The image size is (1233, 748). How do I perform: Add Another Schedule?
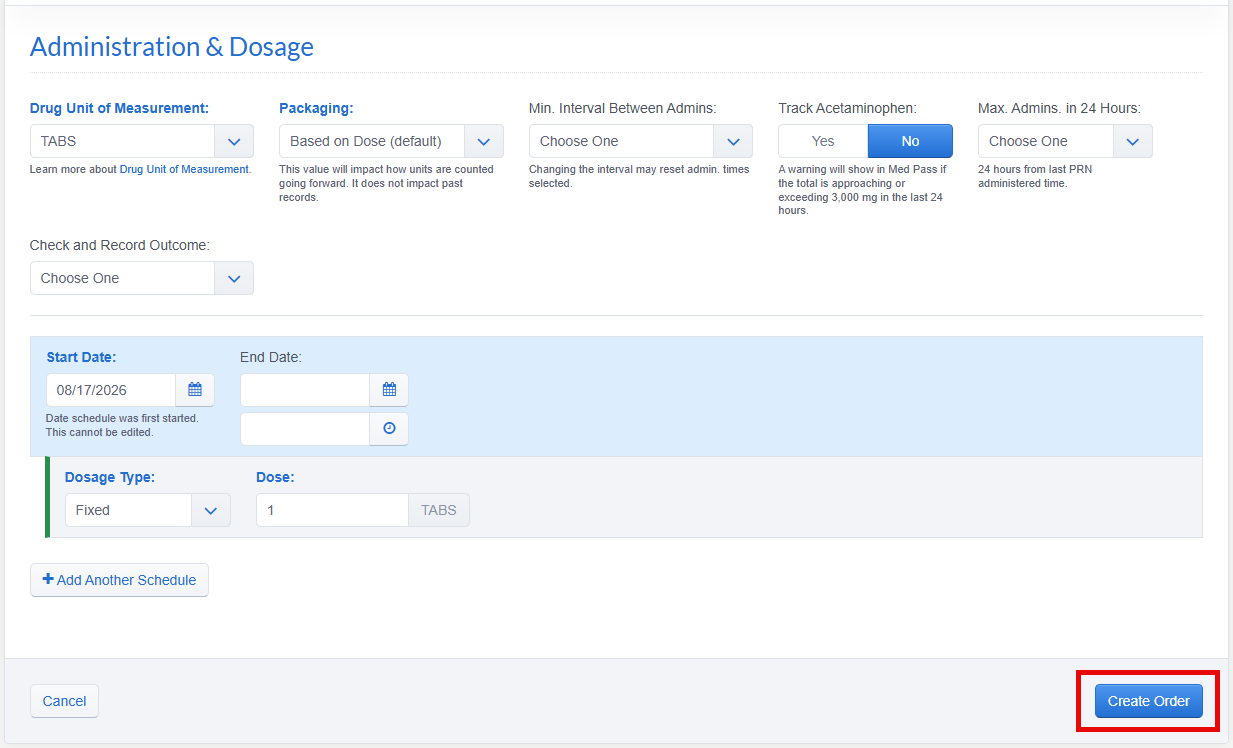click(x=119, y=580)
